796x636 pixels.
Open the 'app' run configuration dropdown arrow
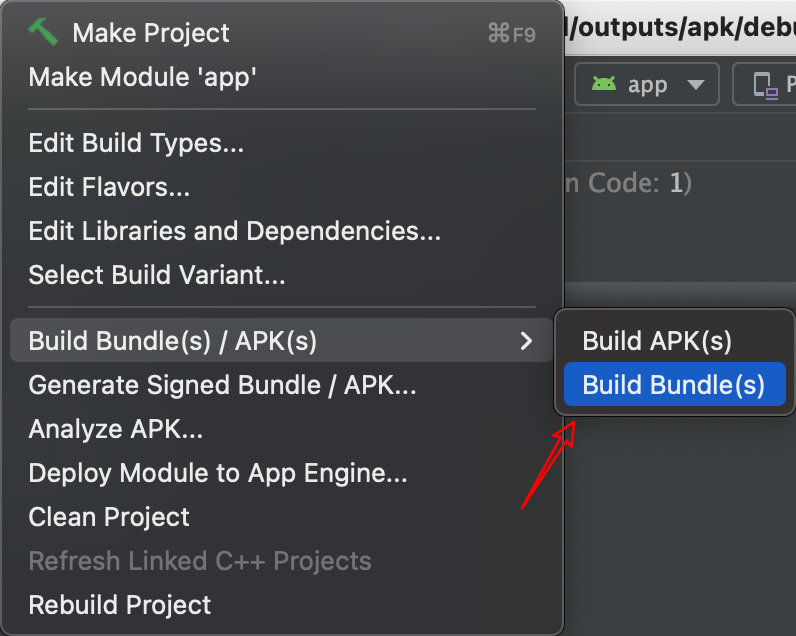coord(696,85)
